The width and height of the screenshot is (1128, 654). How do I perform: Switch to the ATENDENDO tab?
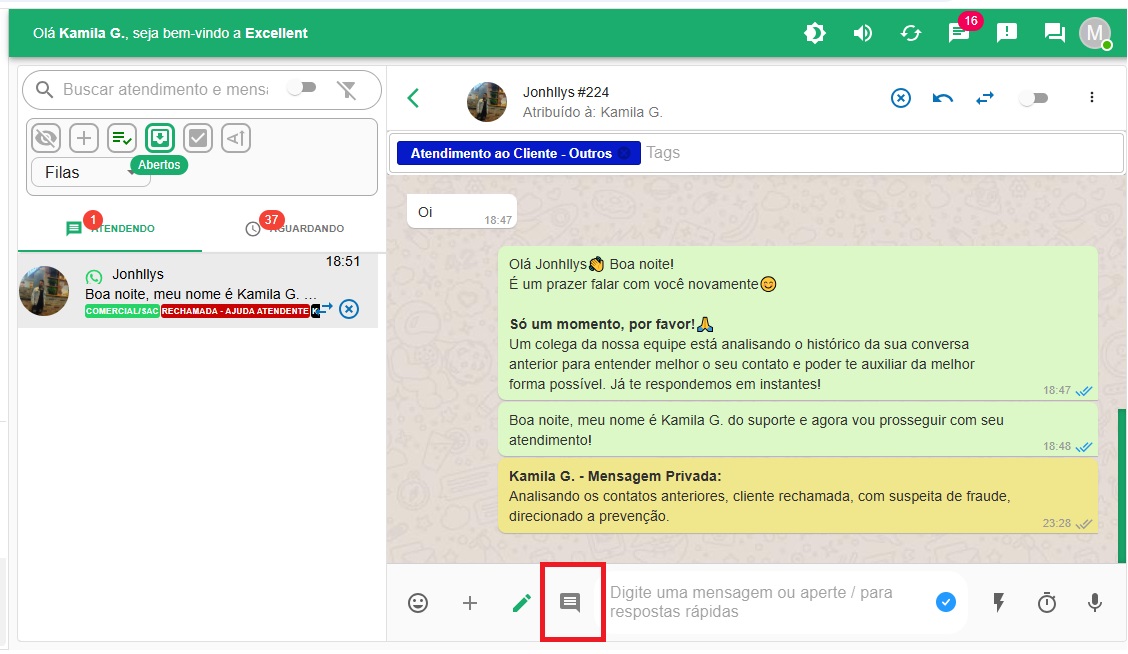pyautogui.click(x=110, y=229)
